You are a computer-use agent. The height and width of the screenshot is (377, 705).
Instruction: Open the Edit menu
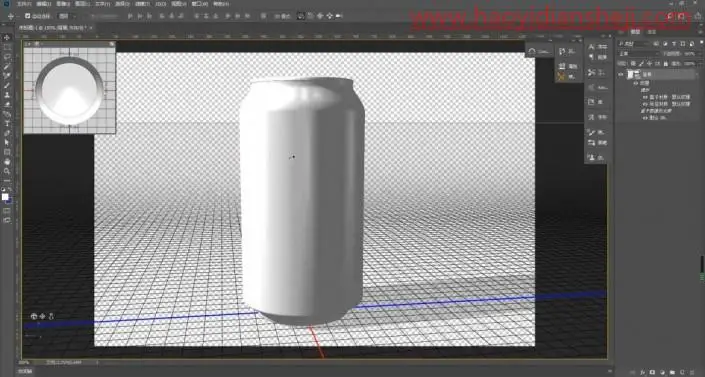coord(44,4)
